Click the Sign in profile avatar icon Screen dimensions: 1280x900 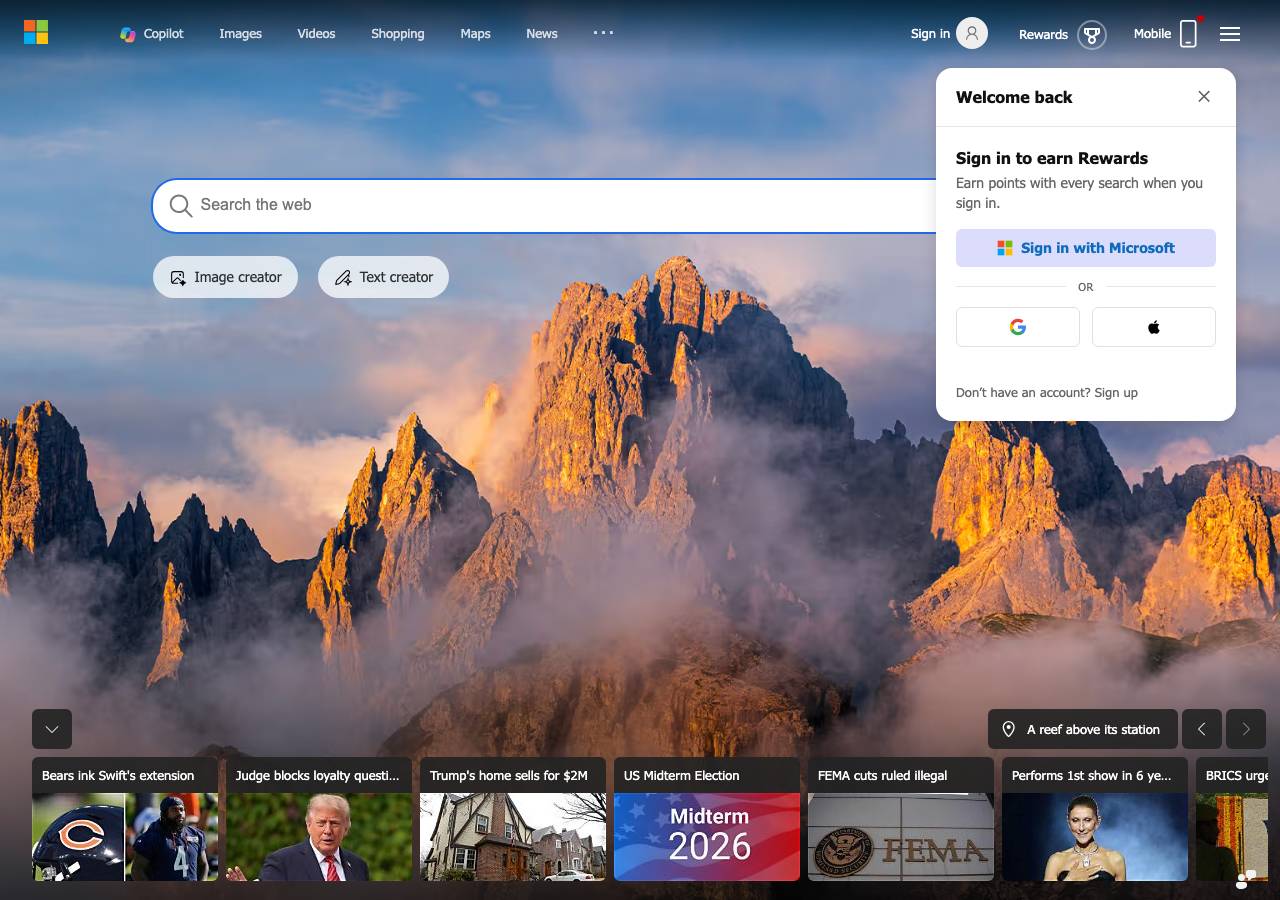click(972, 33)
